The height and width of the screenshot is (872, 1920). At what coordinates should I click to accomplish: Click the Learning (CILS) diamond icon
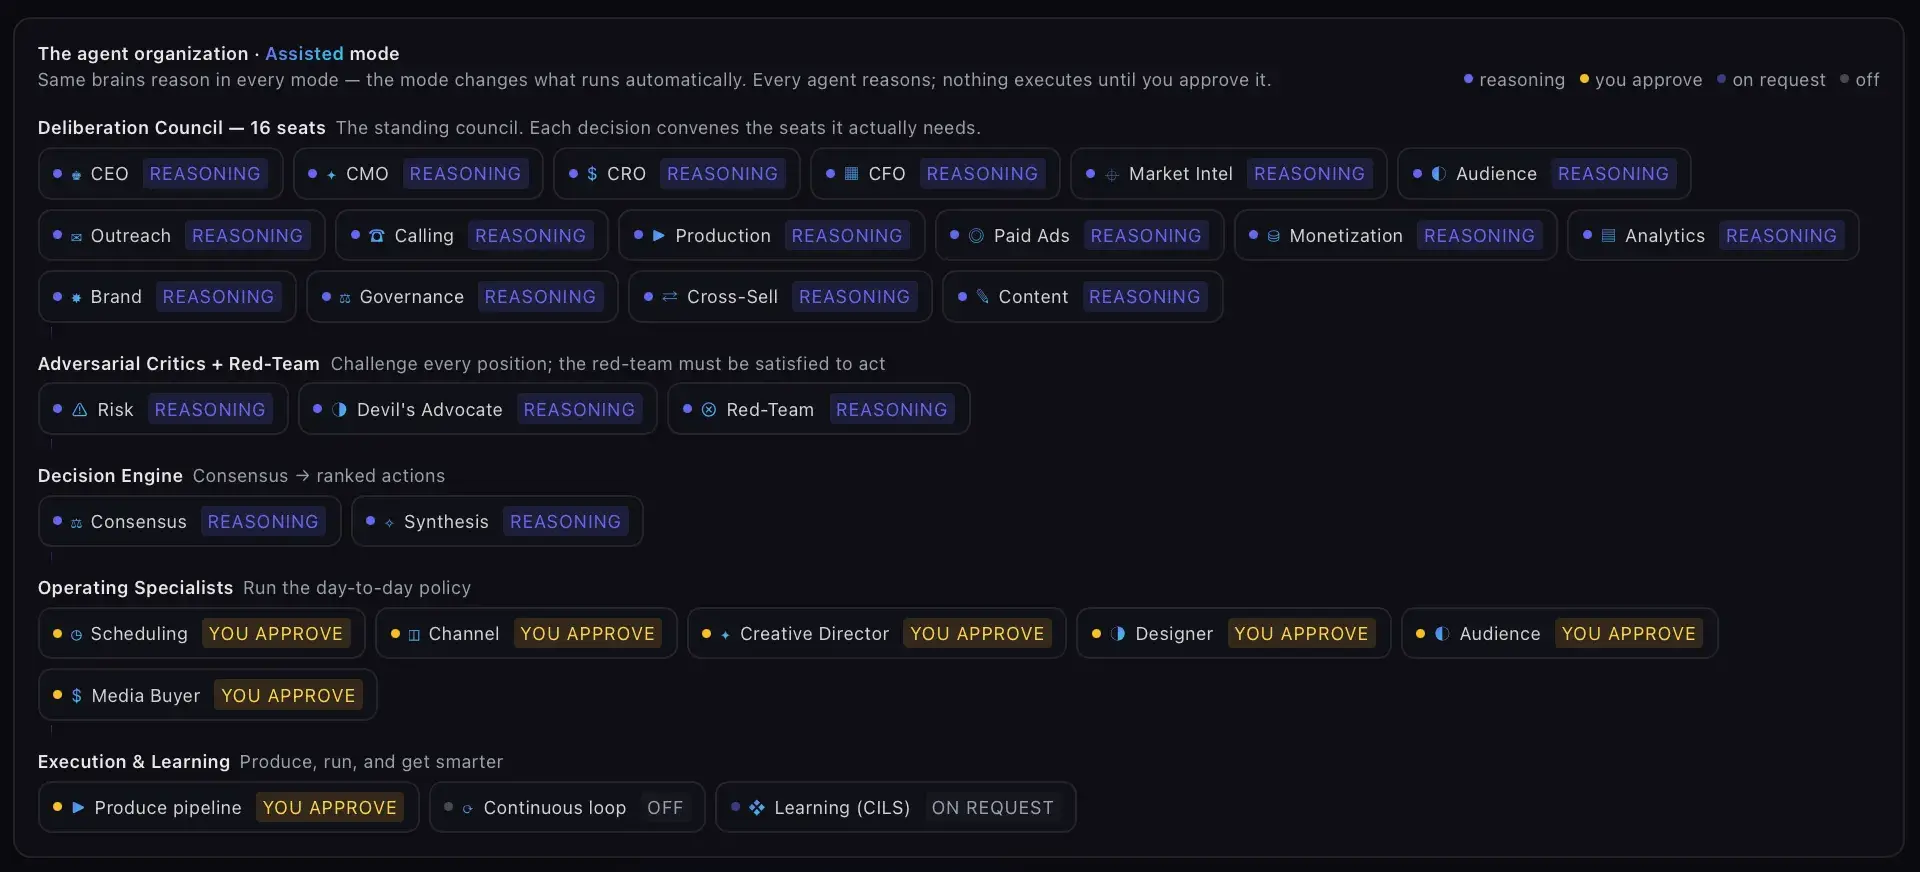click(757, 807)
